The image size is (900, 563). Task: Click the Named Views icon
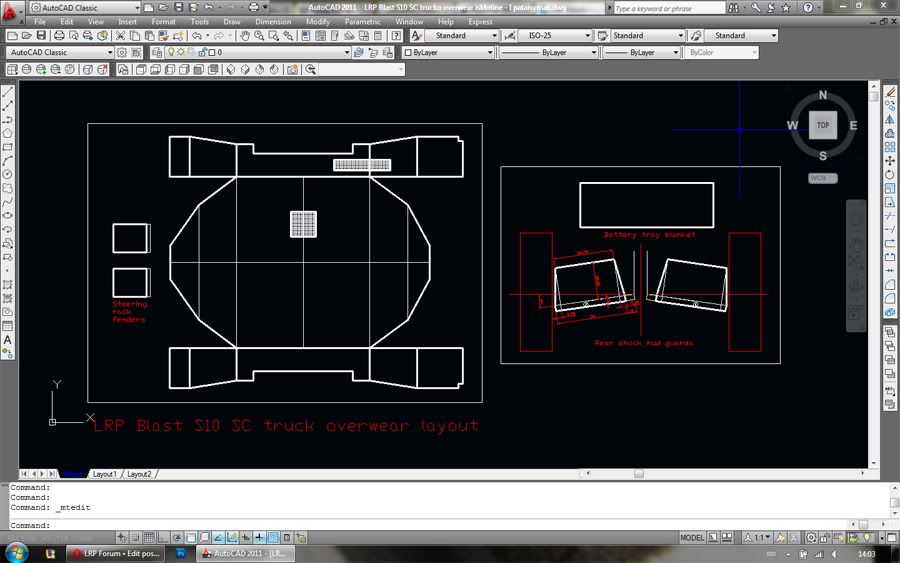[x=123, y=69]
